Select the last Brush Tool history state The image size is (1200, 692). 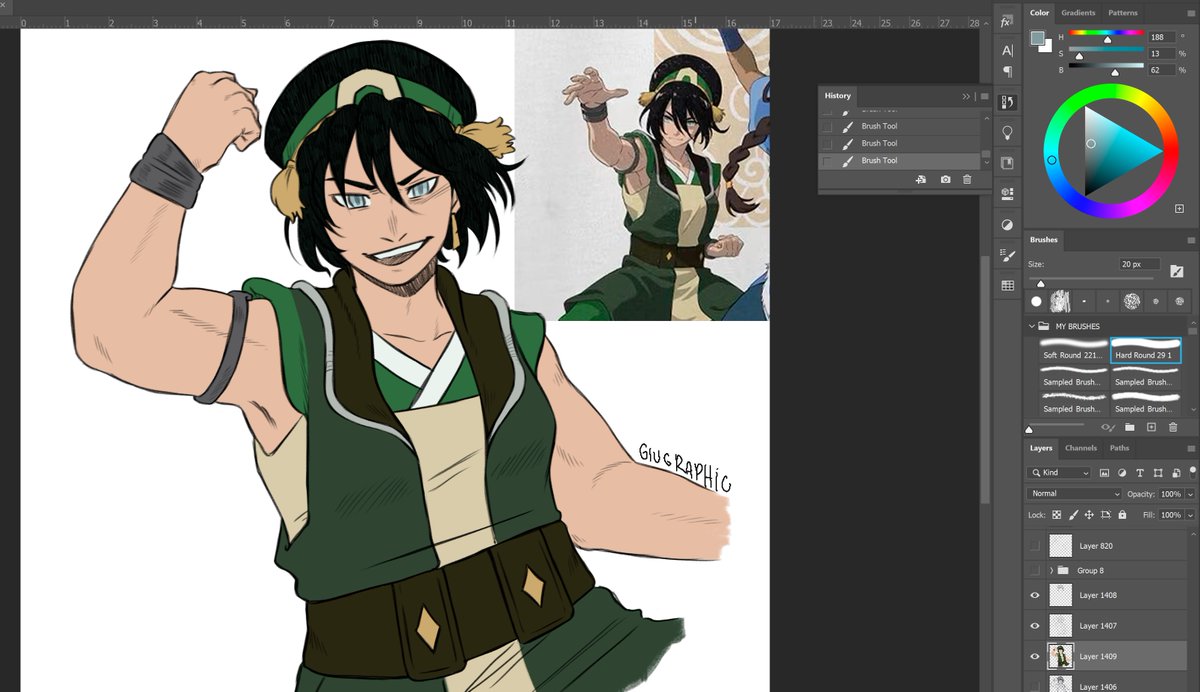900,160
